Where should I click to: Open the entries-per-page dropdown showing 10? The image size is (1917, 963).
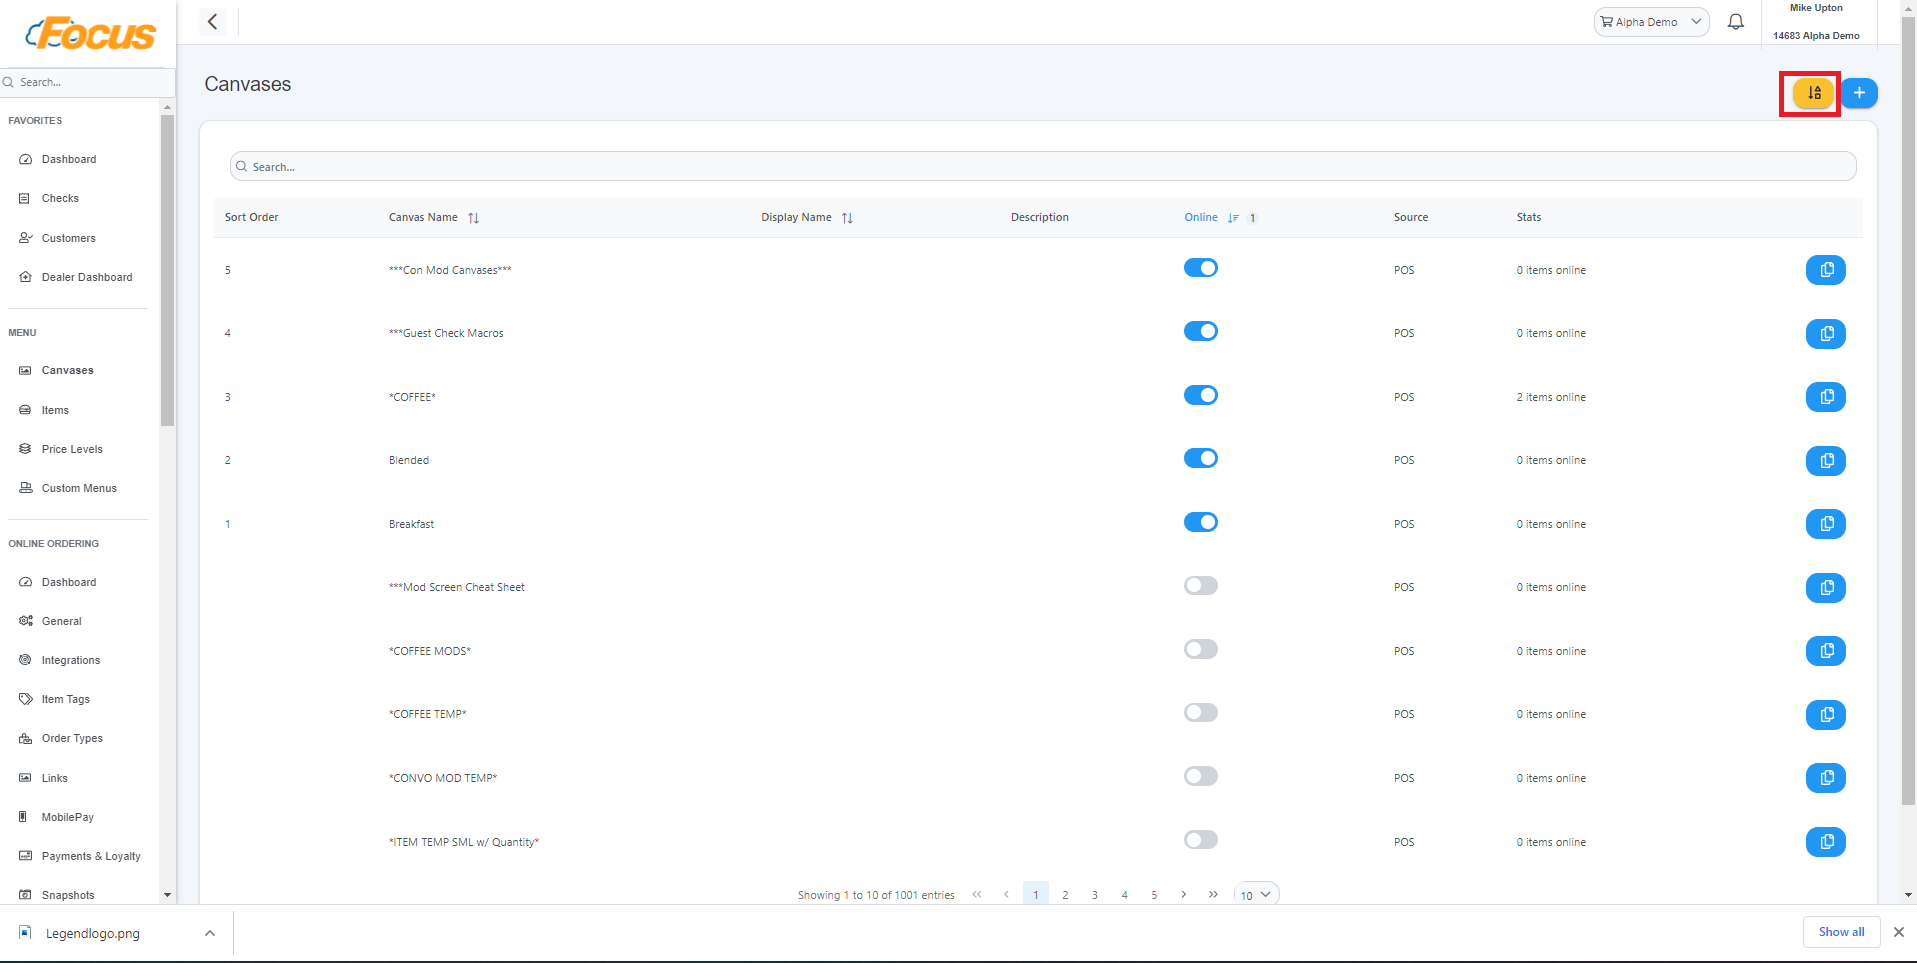point(1256,894)
